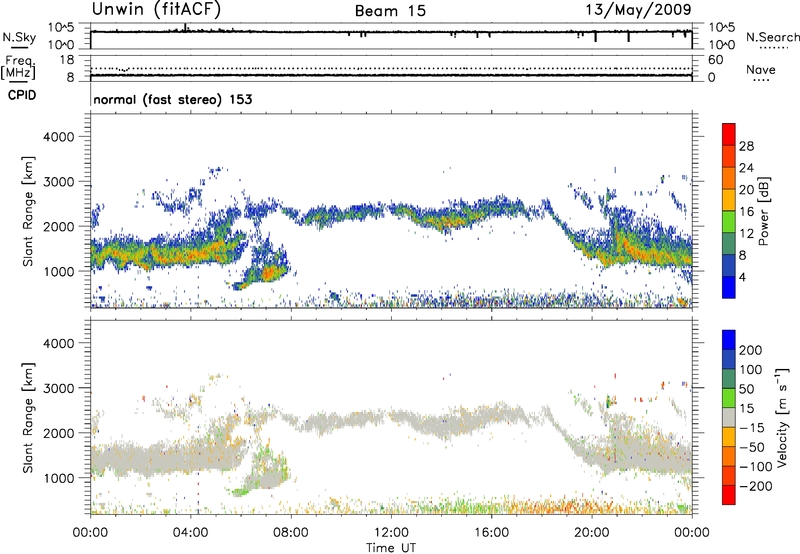Click the '20:00' time axis label

[x=592, y=532]
